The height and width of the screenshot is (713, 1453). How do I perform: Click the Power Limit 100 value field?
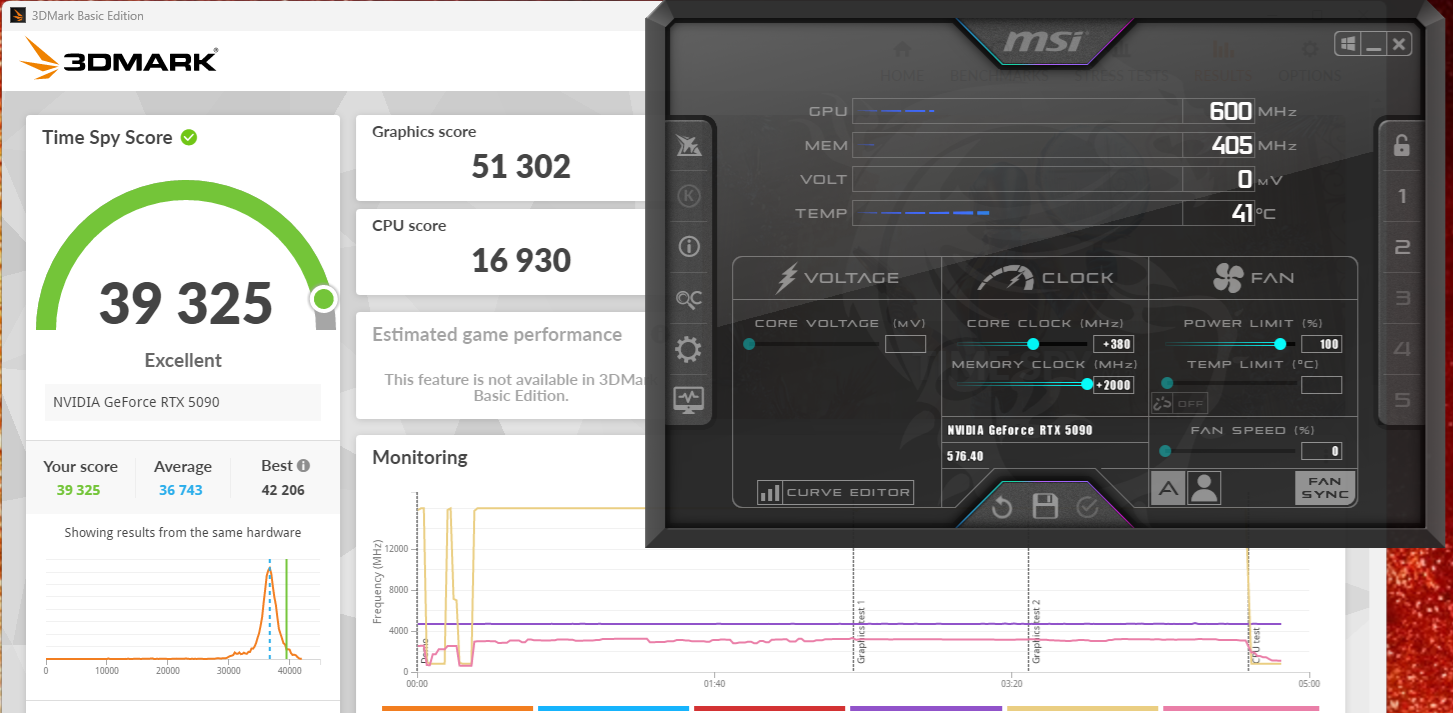pyautogui.click(x=1321, y=344)
